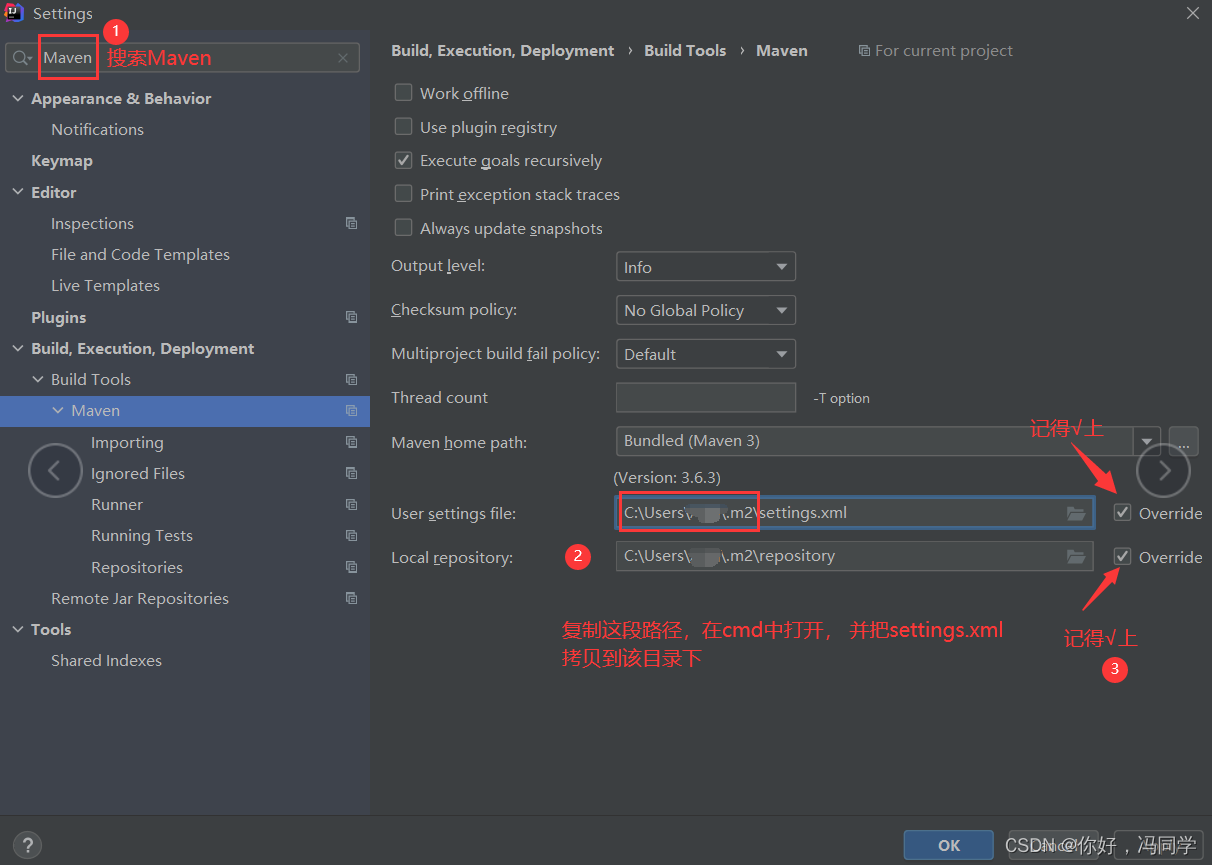Click the project-level icon beside Repositories
This screenshot has width=1212, height=865.
point(351,567)
